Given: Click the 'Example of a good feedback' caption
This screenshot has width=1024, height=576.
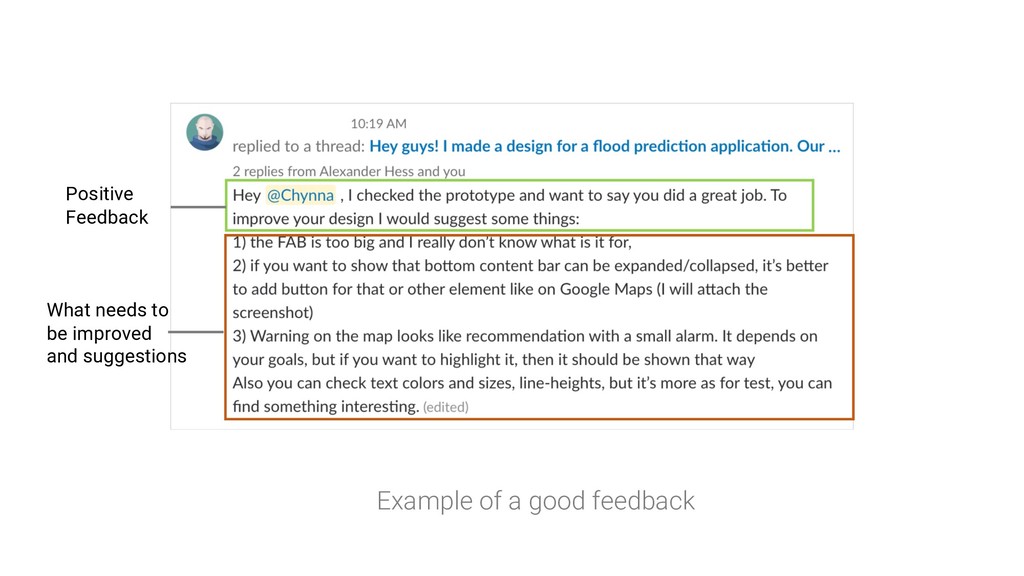Looking at the screenshot, I should coord(535,500).
